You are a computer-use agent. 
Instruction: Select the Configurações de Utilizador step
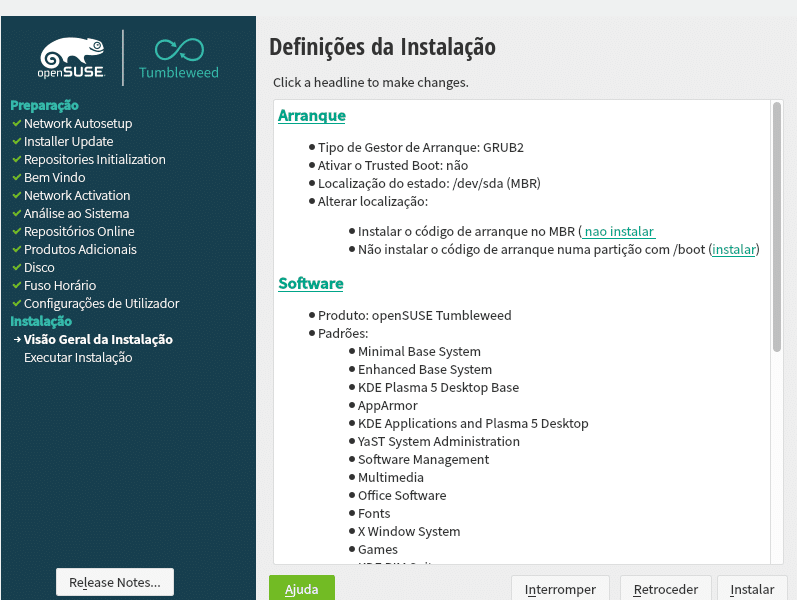click(x=102, y=304)
